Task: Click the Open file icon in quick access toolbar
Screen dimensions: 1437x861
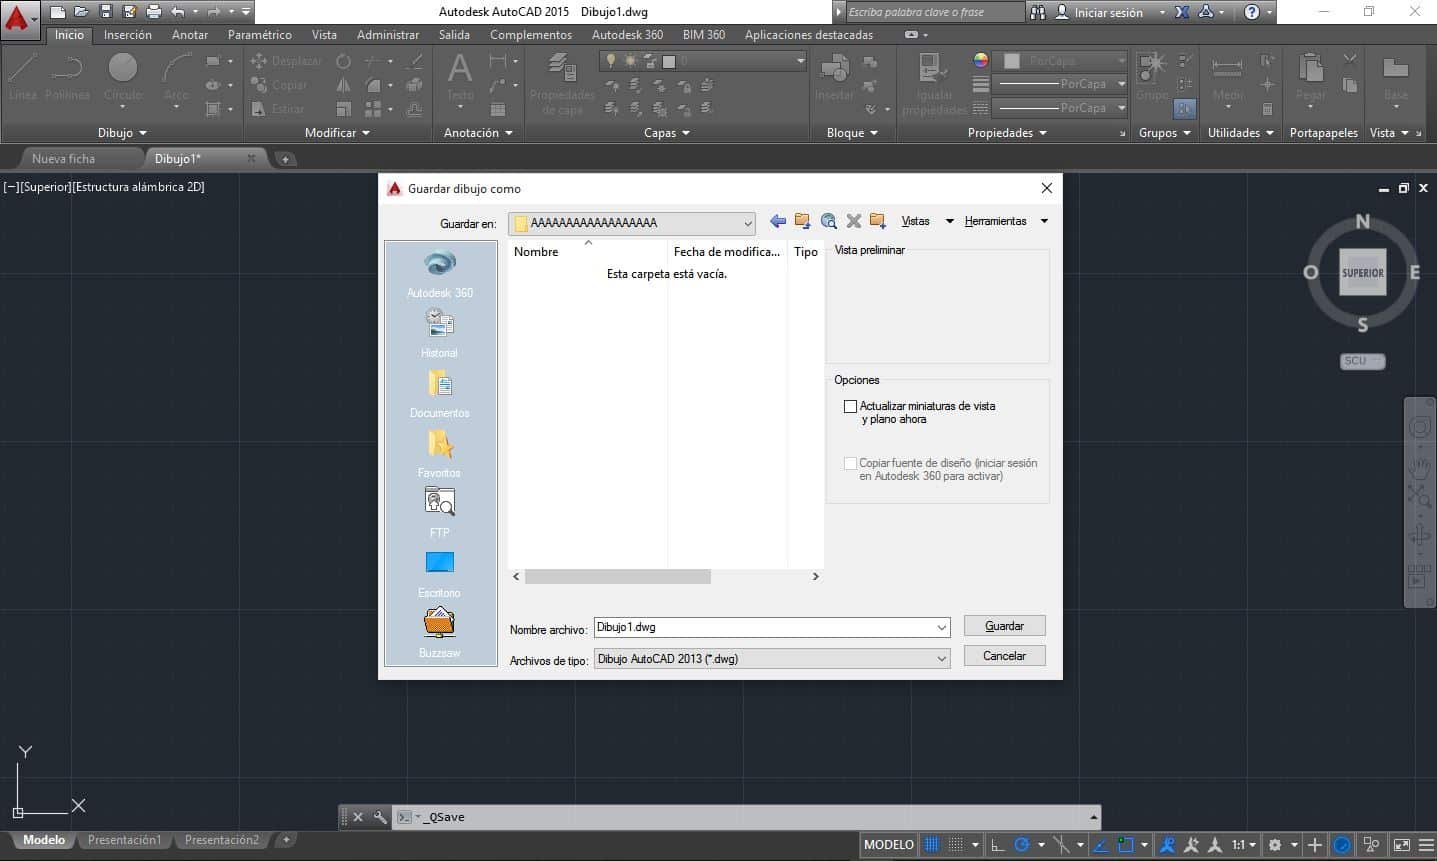Action: (x=81, y=12)
